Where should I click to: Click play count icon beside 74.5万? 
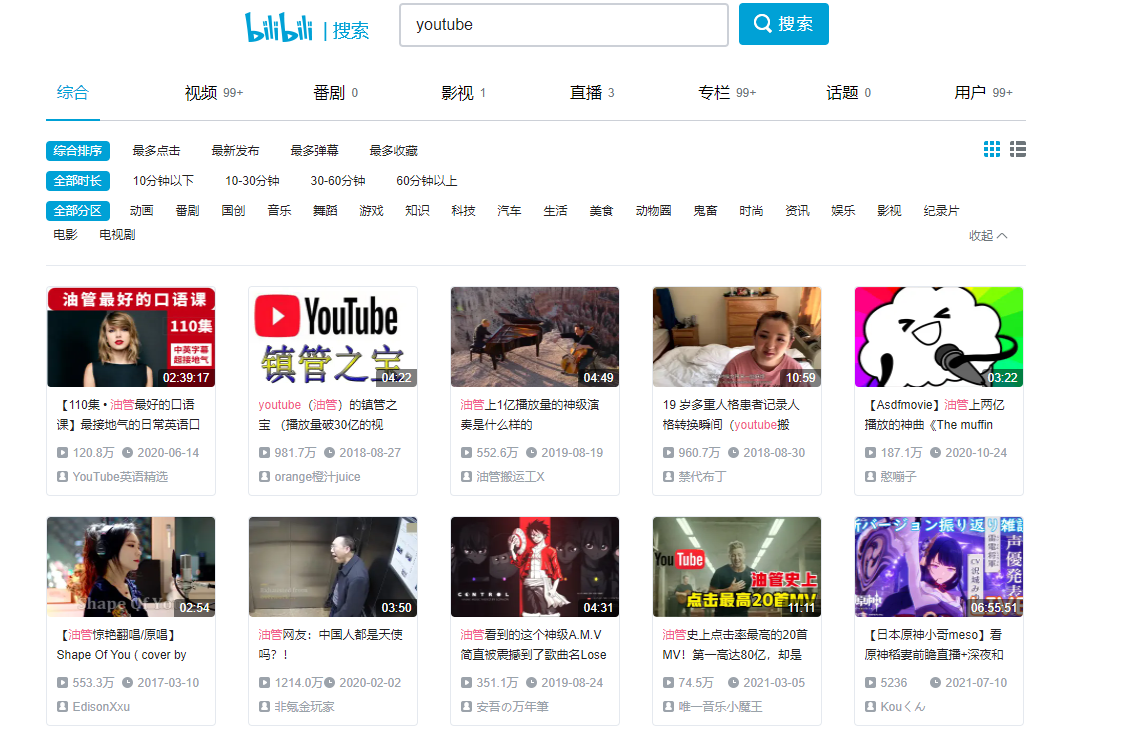(669, 682)
